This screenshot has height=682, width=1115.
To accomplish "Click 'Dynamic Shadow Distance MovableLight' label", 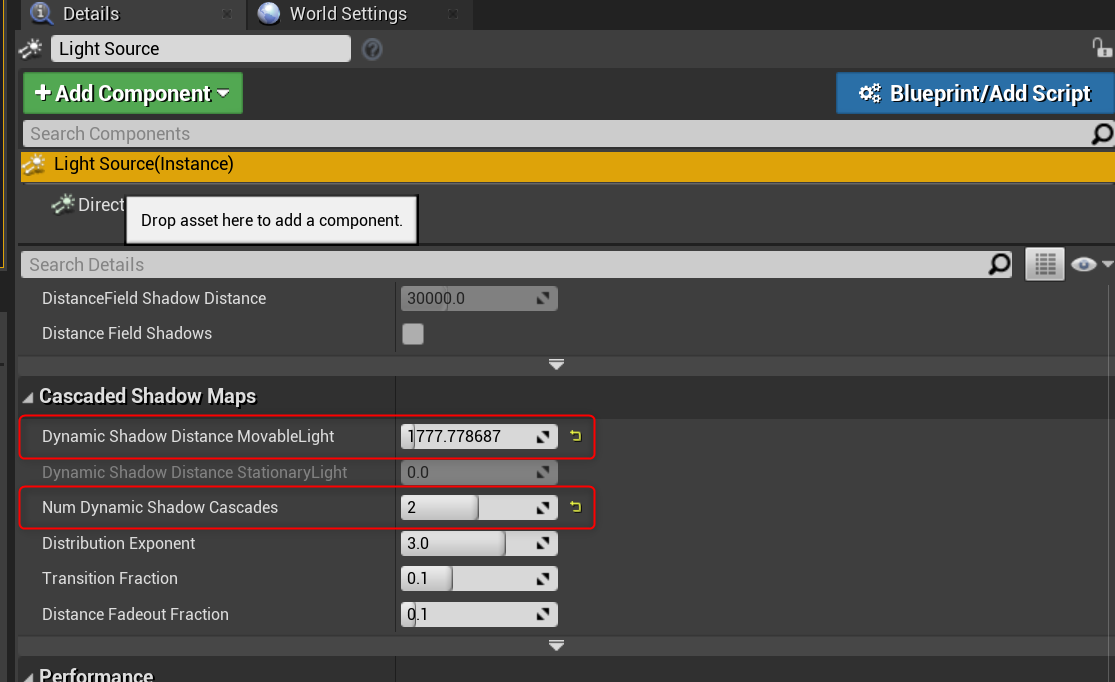I will (x=188, y=437).
